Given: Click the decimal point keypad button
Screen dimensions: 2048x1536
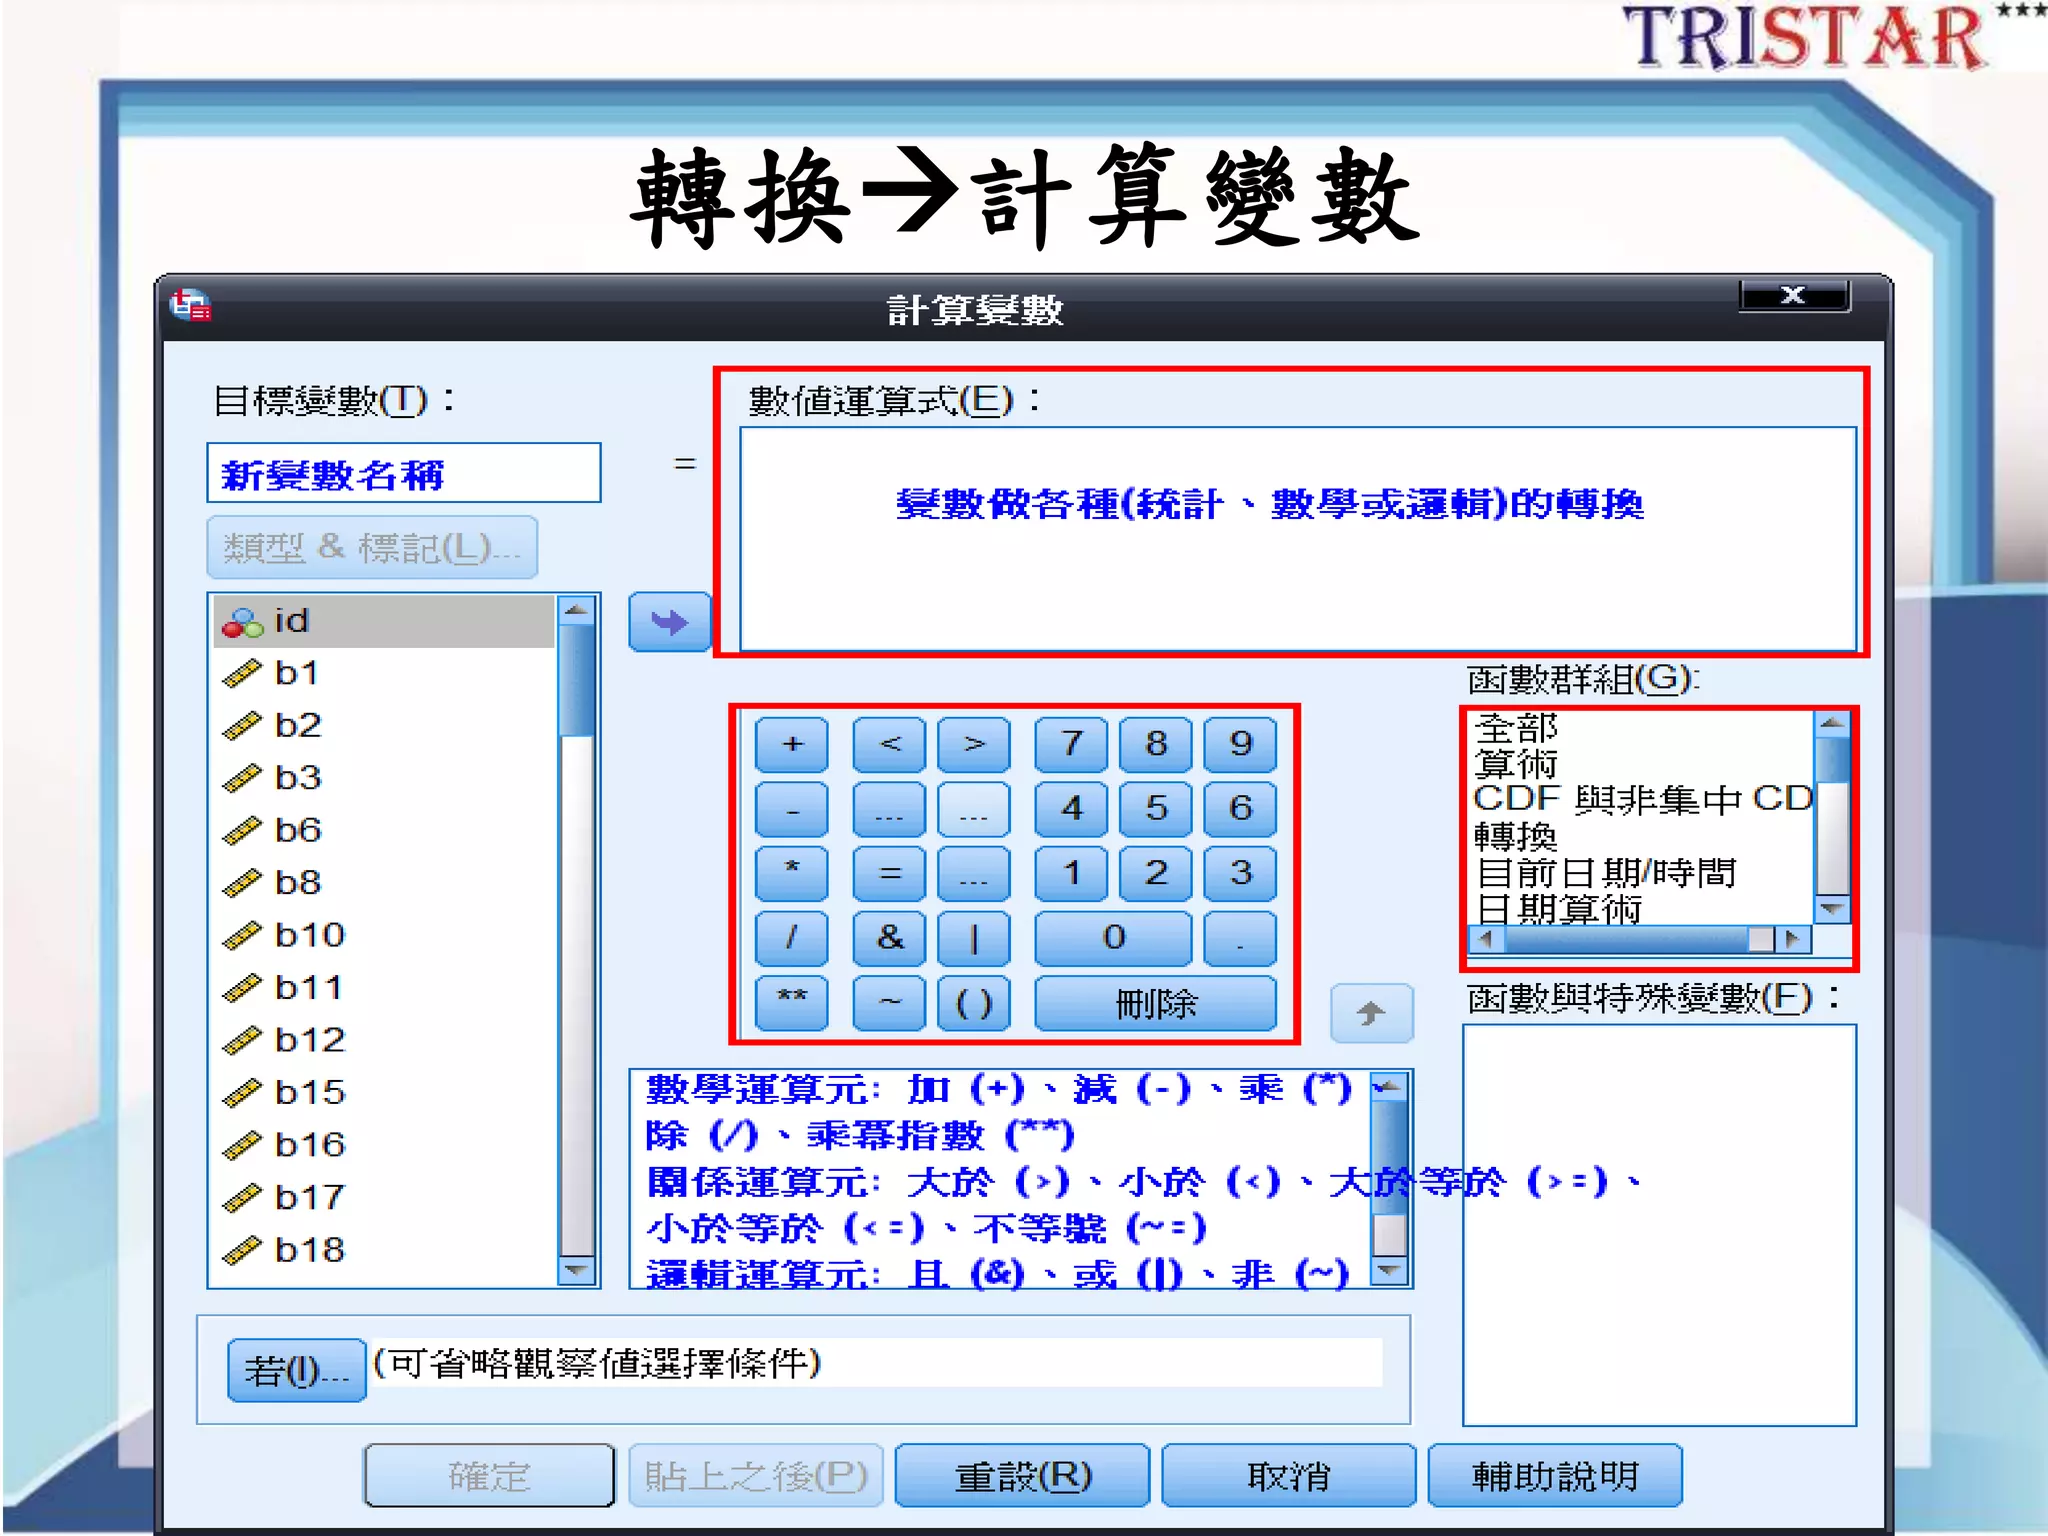Looking at the screenshot, I should 1240,938.
